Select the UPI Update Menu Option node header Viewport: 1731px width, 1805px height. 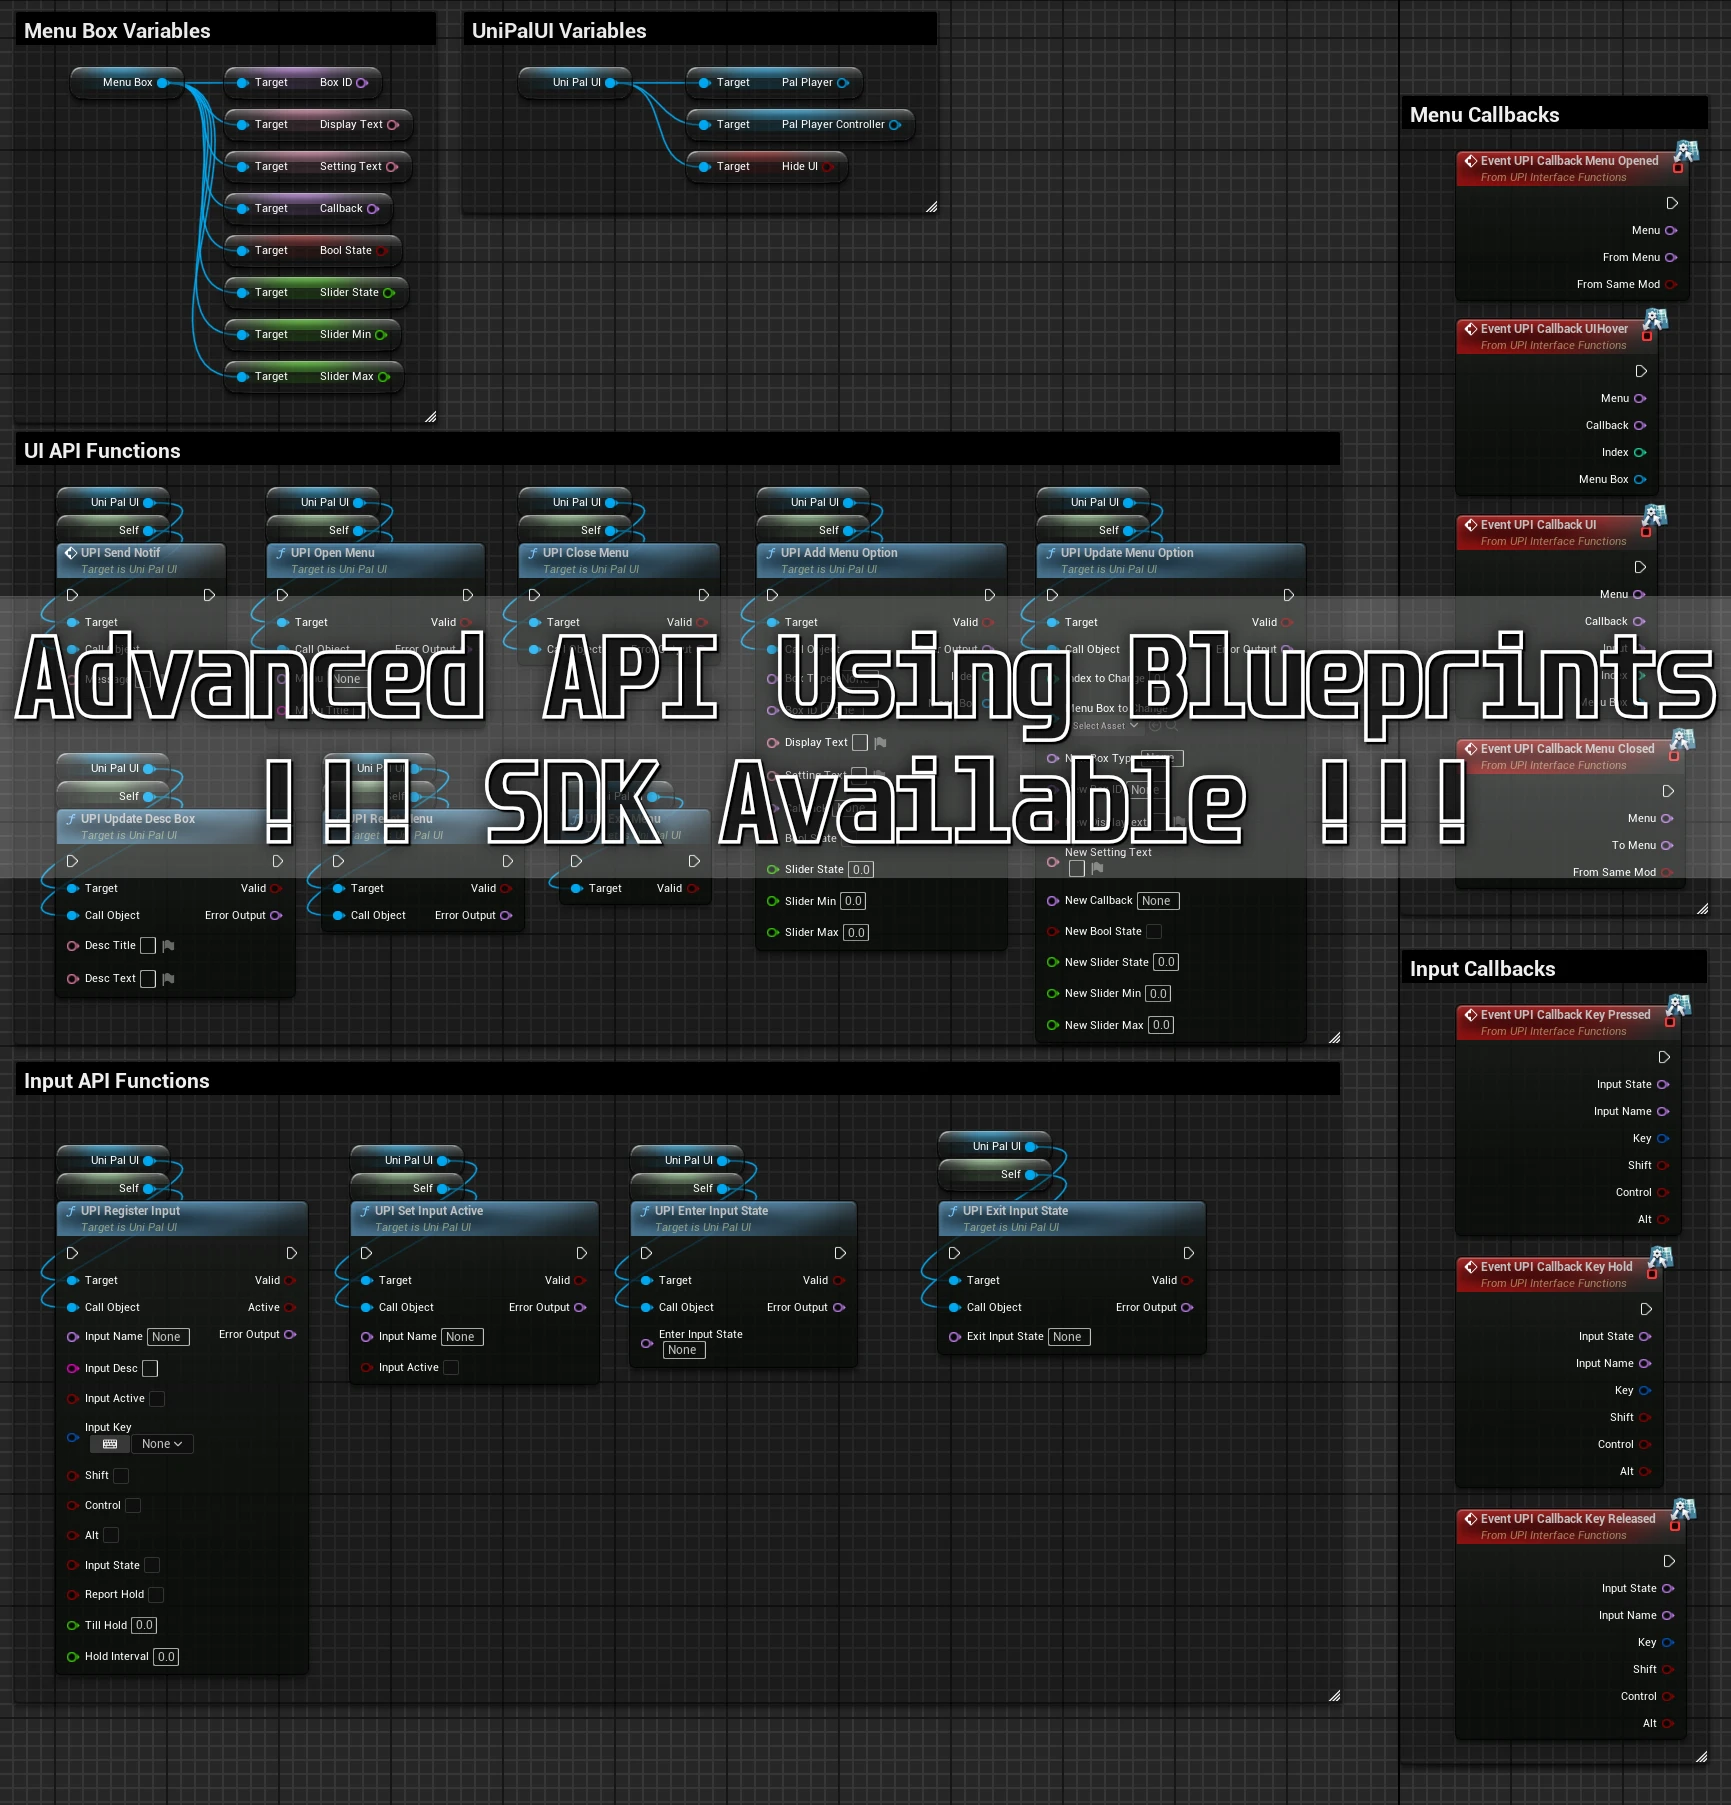(x=1170, y=560)
